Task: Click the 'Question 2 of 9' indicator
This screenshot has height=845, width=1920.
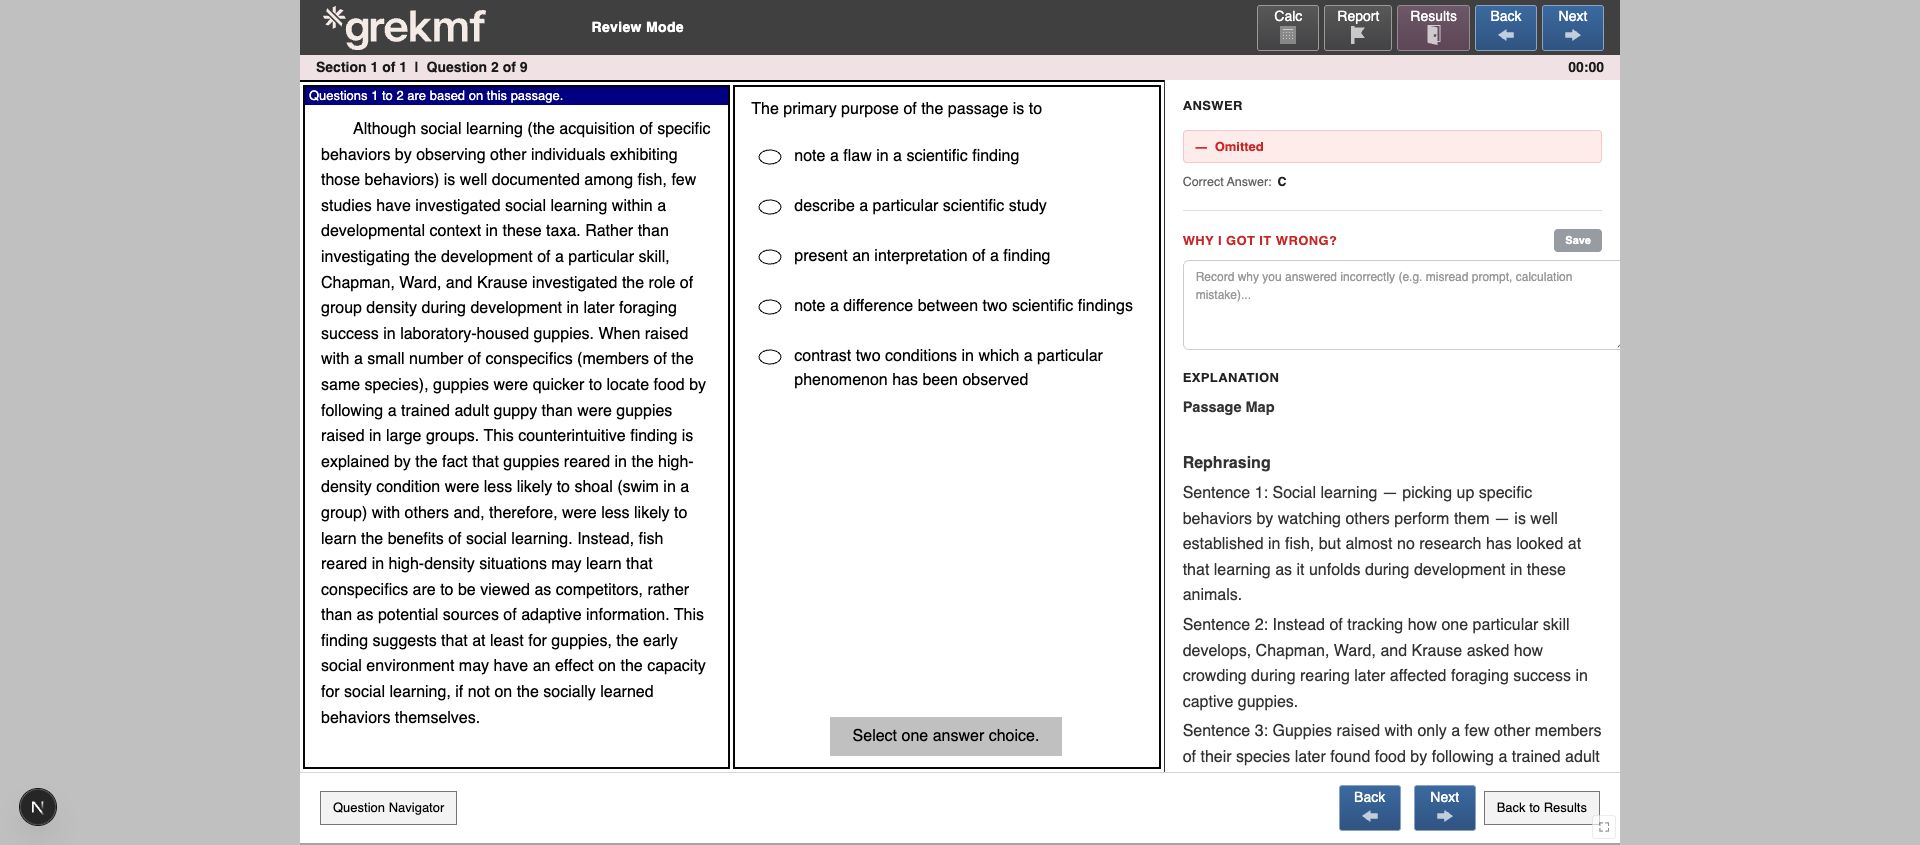Action: 477,67
